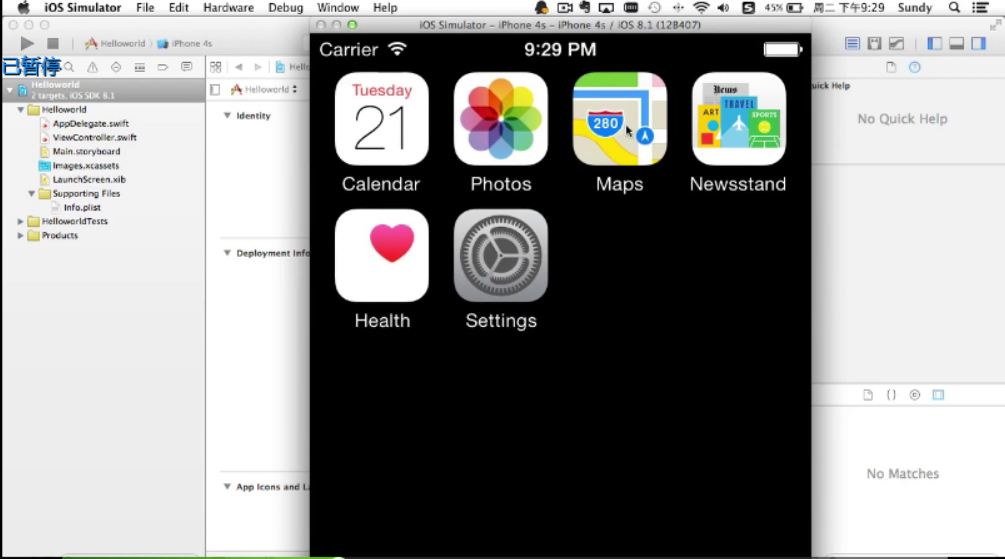Click the Xcode Stop button
The height and width of the screenshot is (559, 1005).
coord(53,44)
